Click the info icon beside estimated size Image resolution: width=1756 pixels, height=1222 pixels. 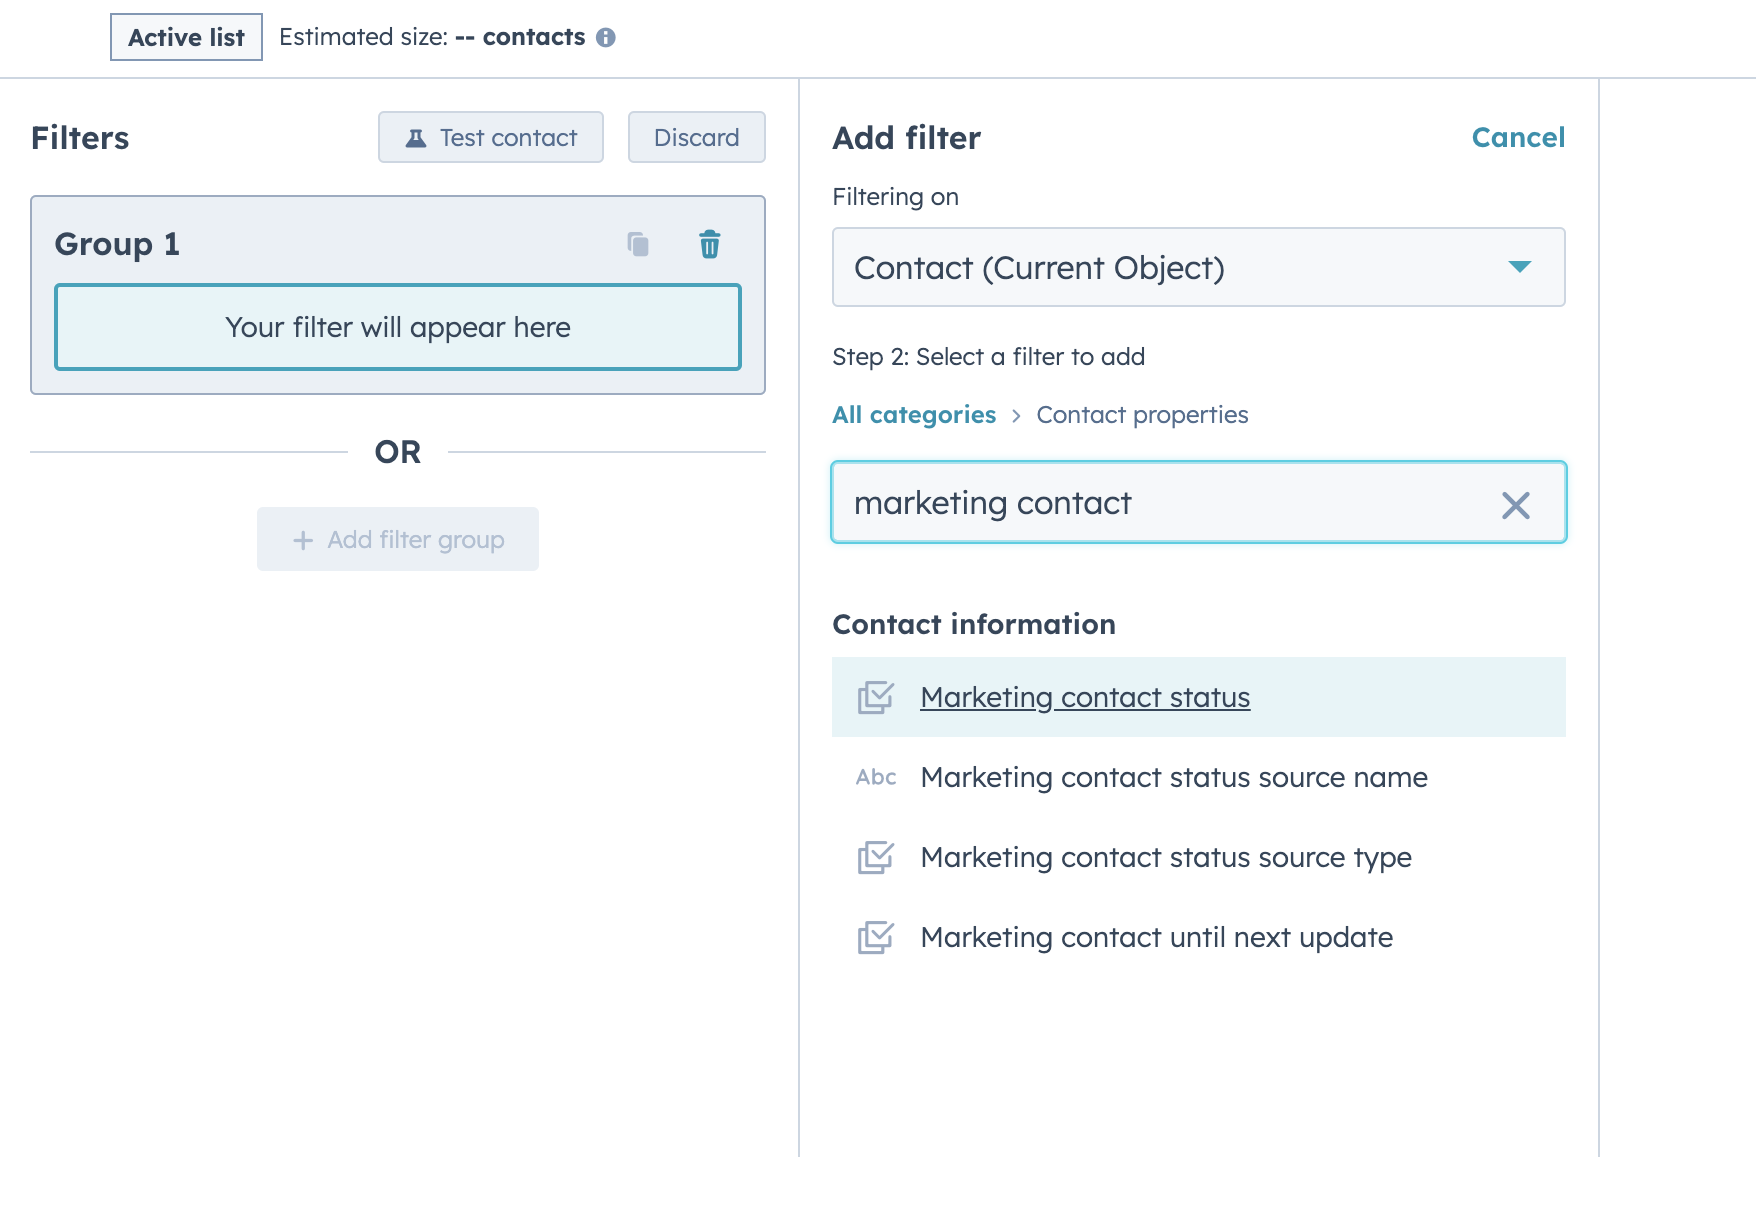(608, 37)
